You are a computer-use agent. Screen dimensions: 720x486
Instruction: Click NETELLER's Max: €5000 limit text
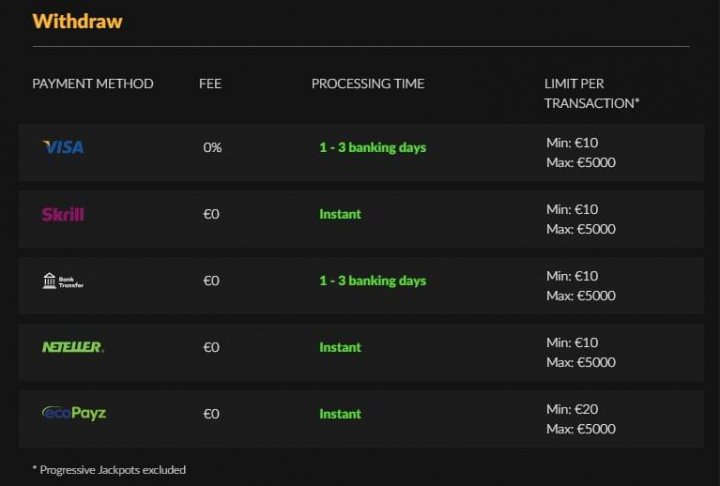pos(581,362)
